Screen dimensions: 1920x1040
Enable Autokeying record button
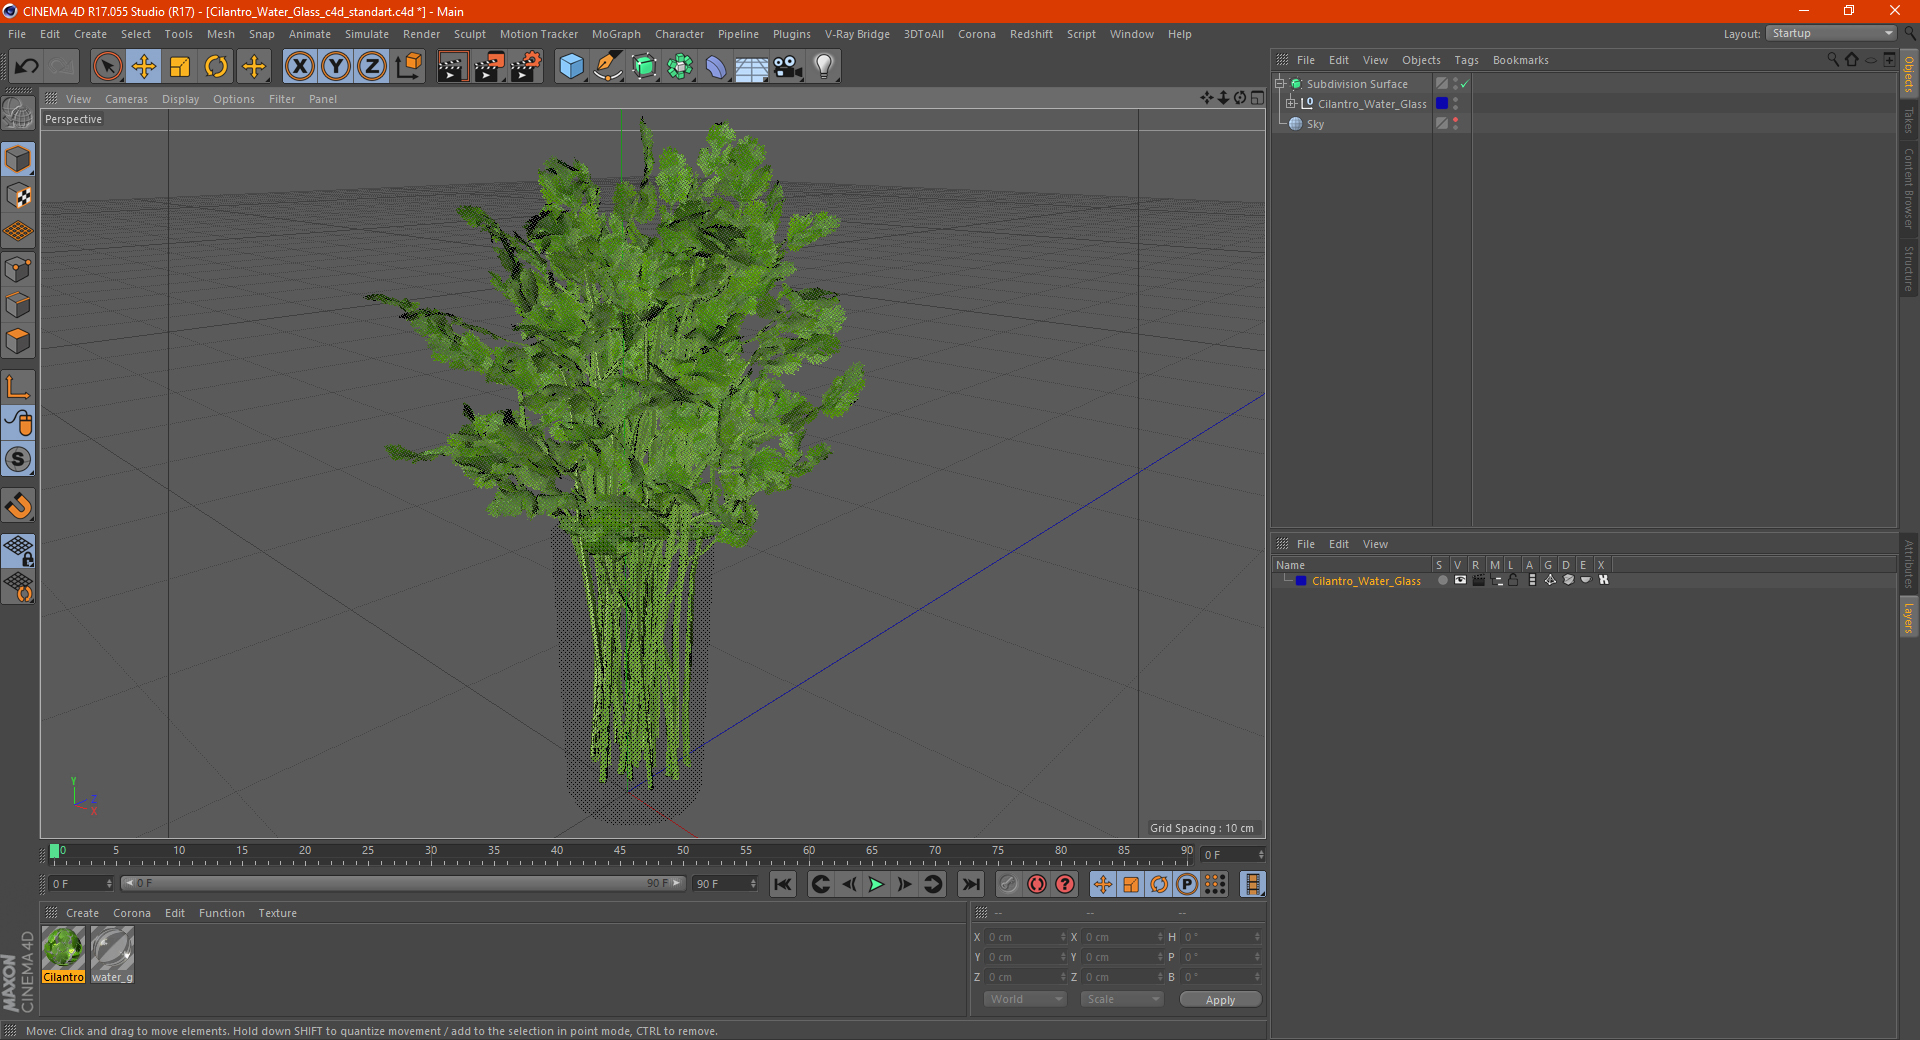coord(1037,884)
